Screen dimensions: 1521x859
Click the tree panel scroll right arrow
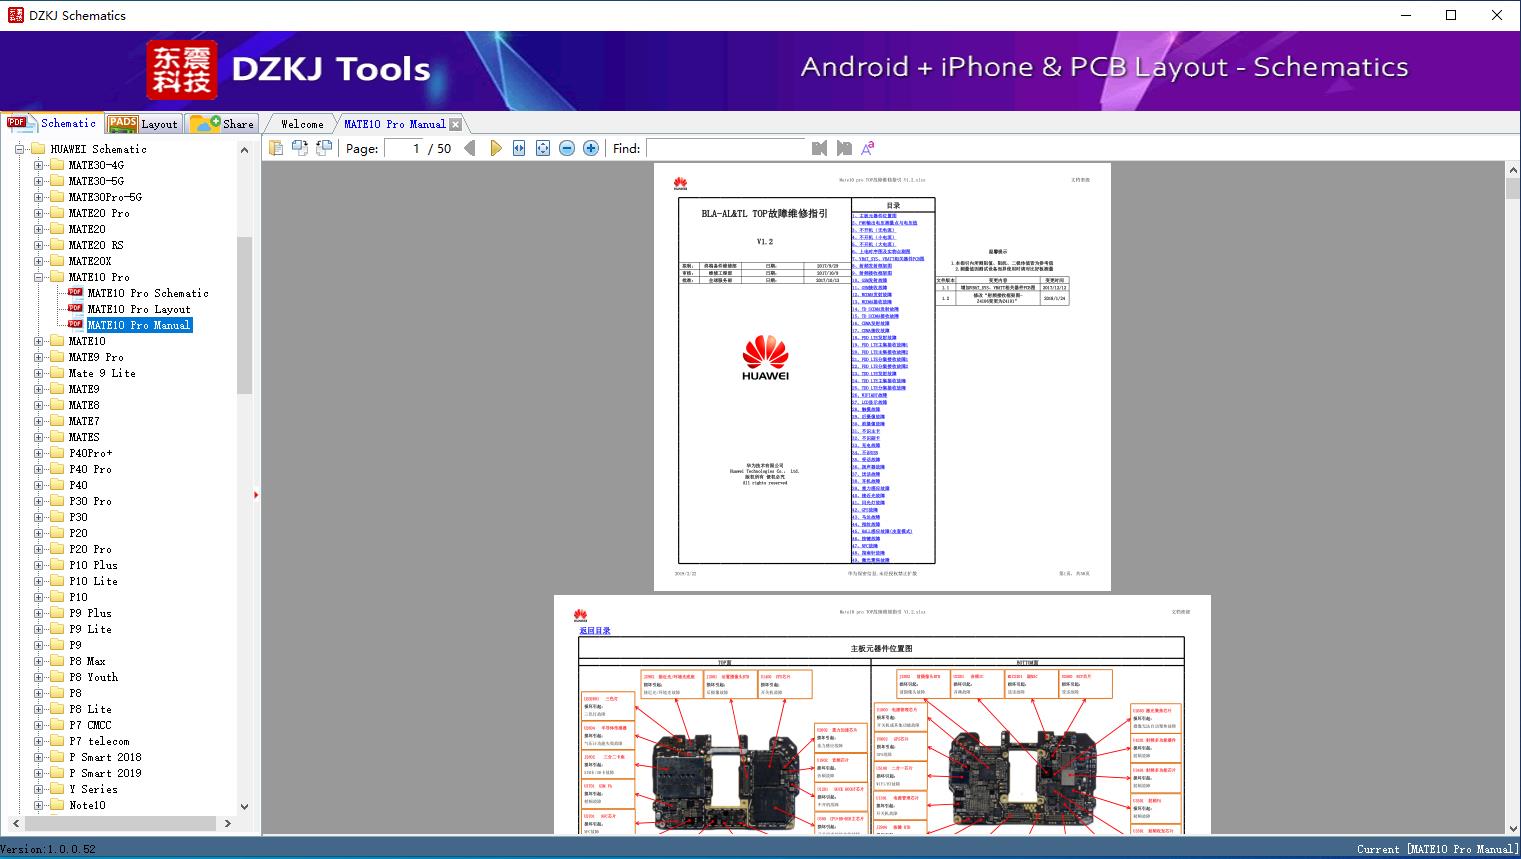(228, 823)
